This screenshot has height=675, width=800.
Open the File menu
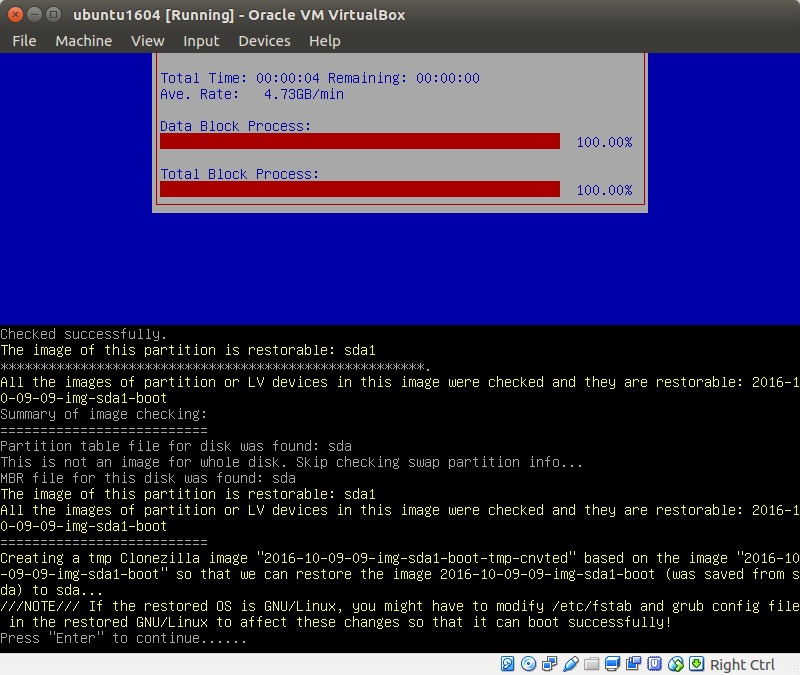click(x=24, y=41)
